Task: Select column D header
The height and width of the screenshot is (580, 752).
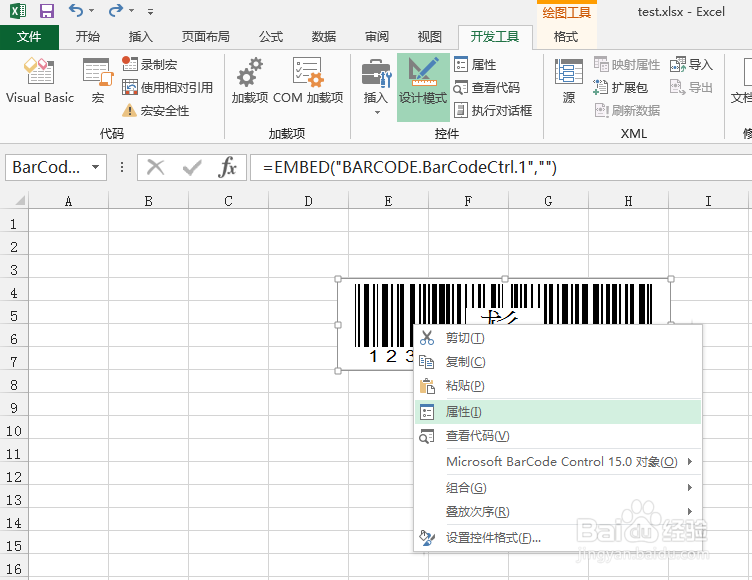Action: click(x=308, y=201)
